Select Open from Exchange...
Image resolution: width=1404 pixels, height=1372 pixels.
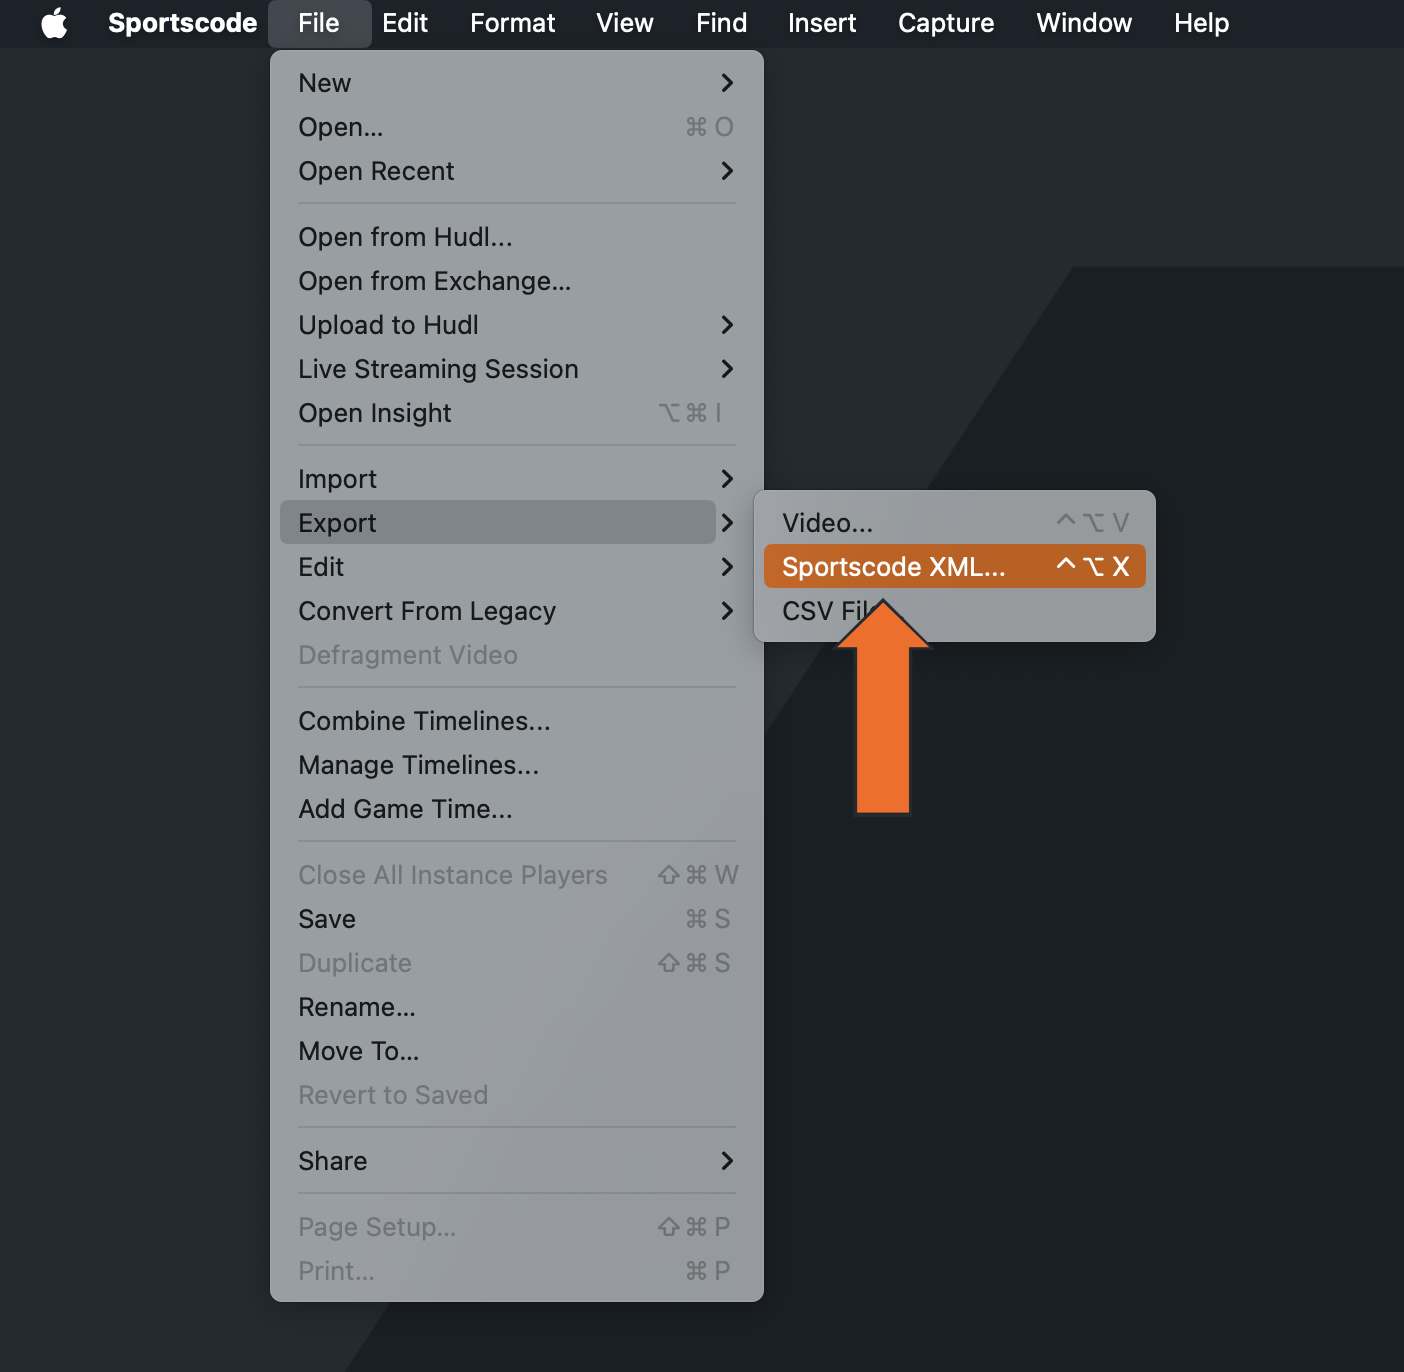[x=434, y=281]
